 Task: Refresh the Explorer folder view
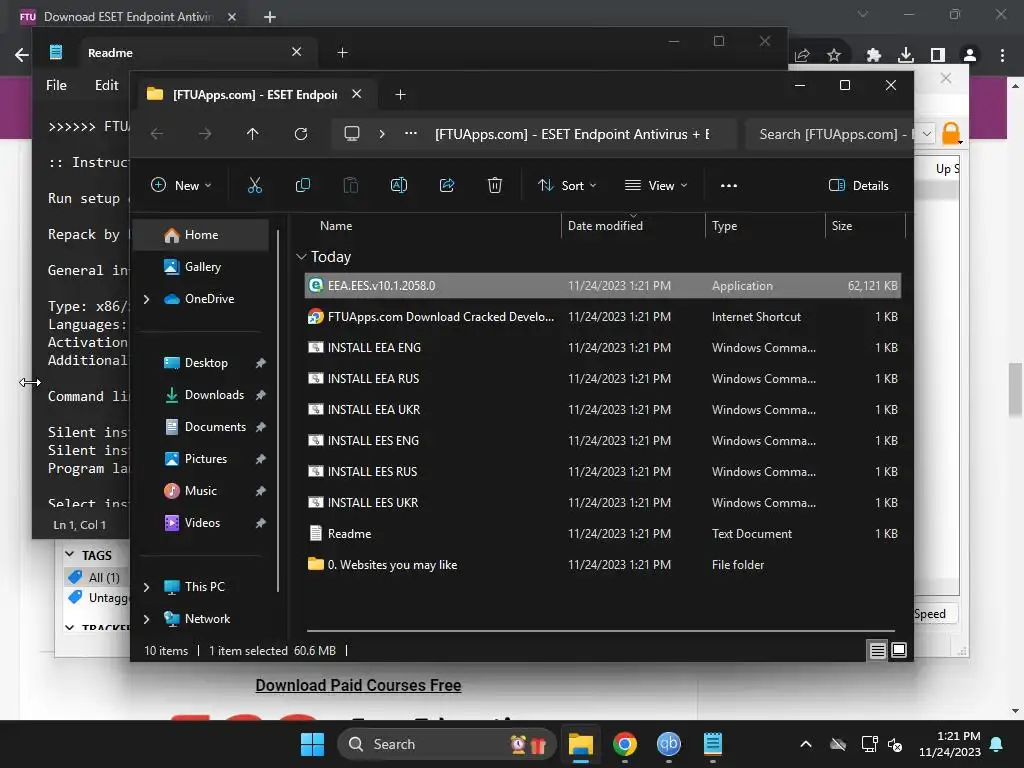[300, 134]
